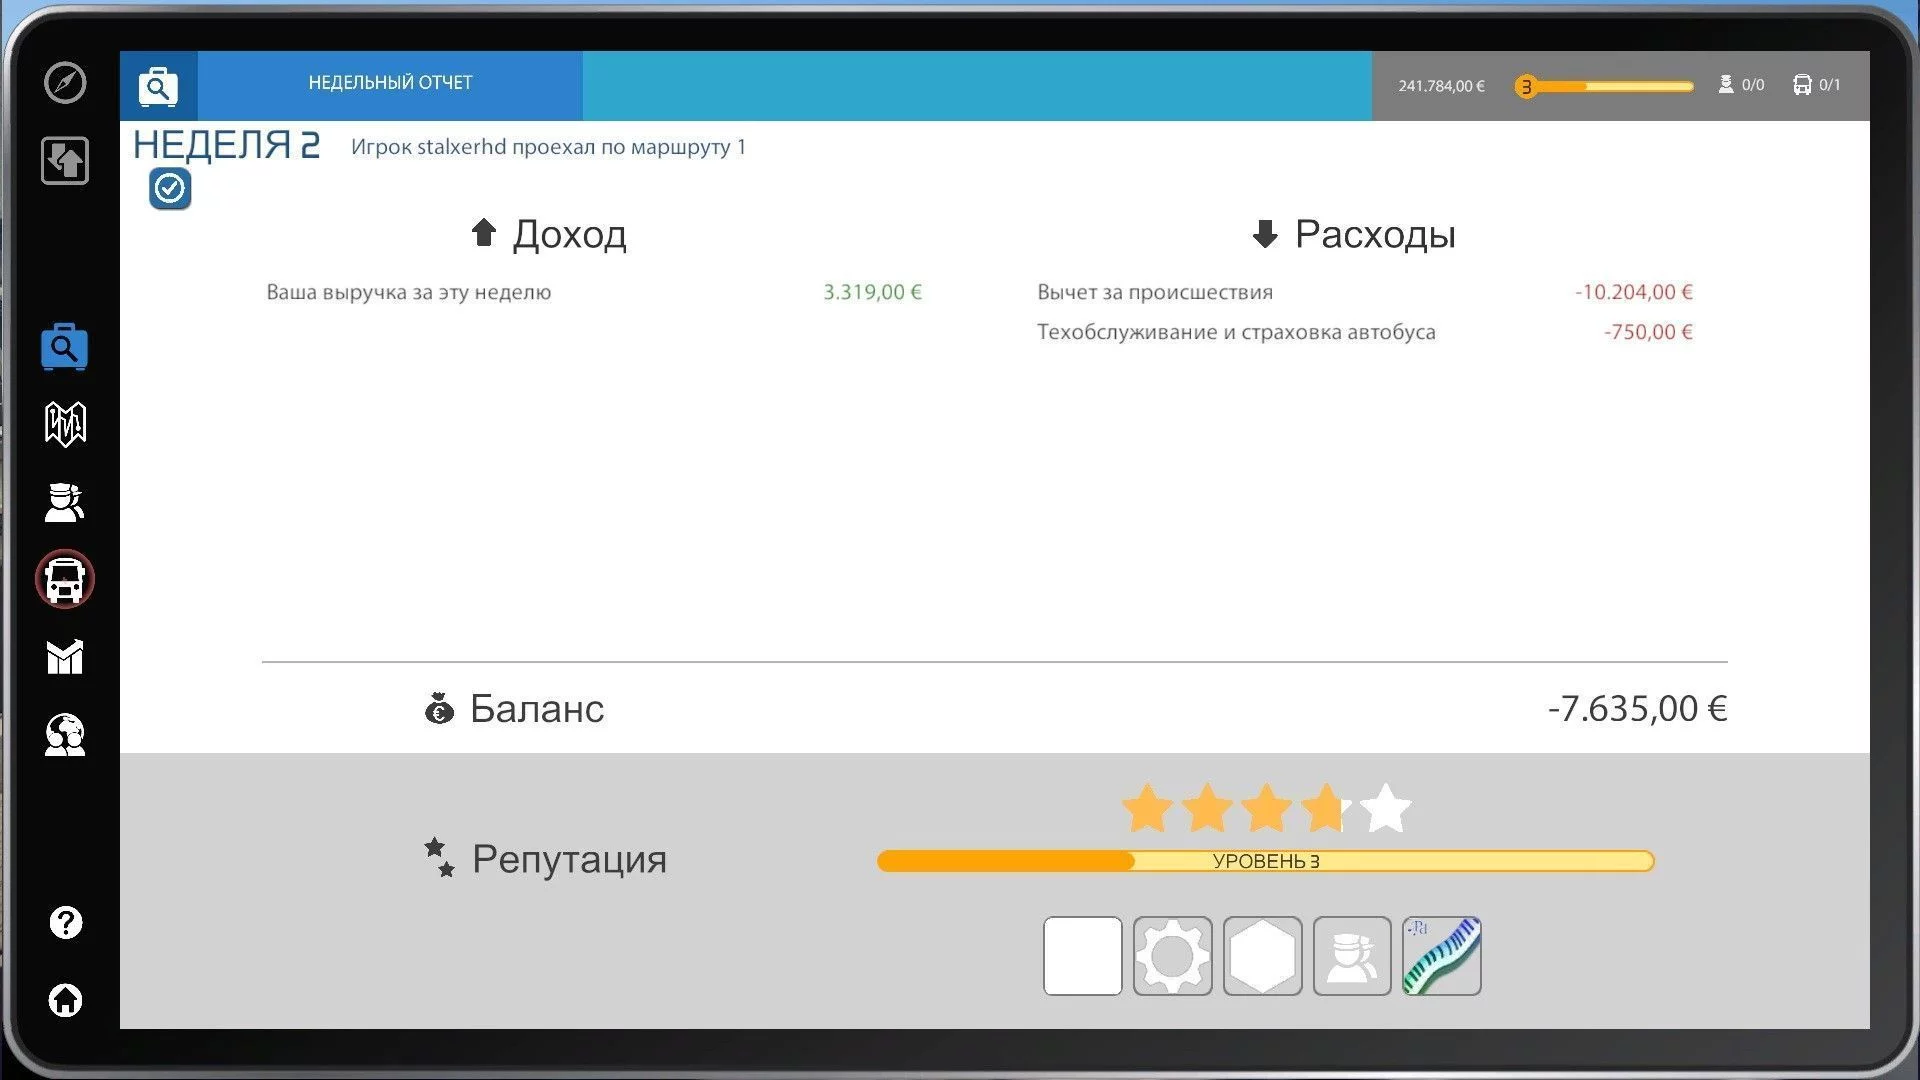Click the empty white reward tile
Viewport: 1920px width, 1080px height.
coord(1082,956)
